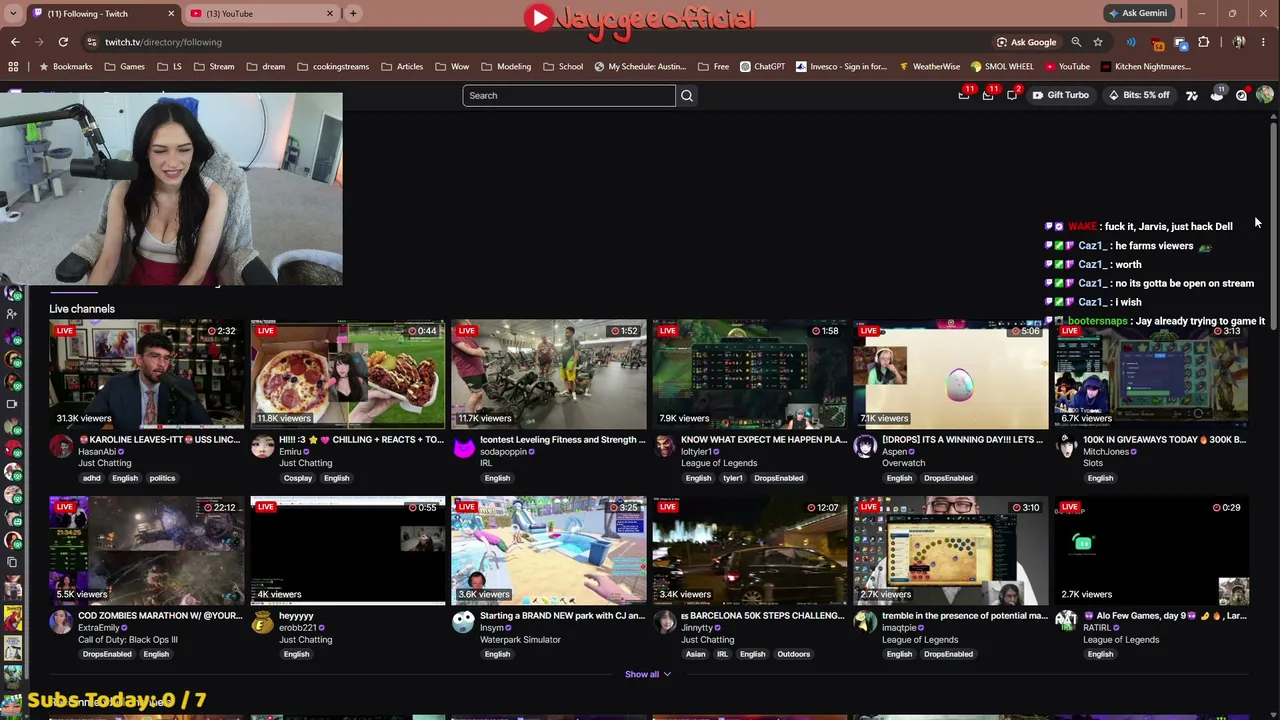Click the Outdoors tag on Jinnytty stream
1280x720 pixels.
click(x=794, y=654)
